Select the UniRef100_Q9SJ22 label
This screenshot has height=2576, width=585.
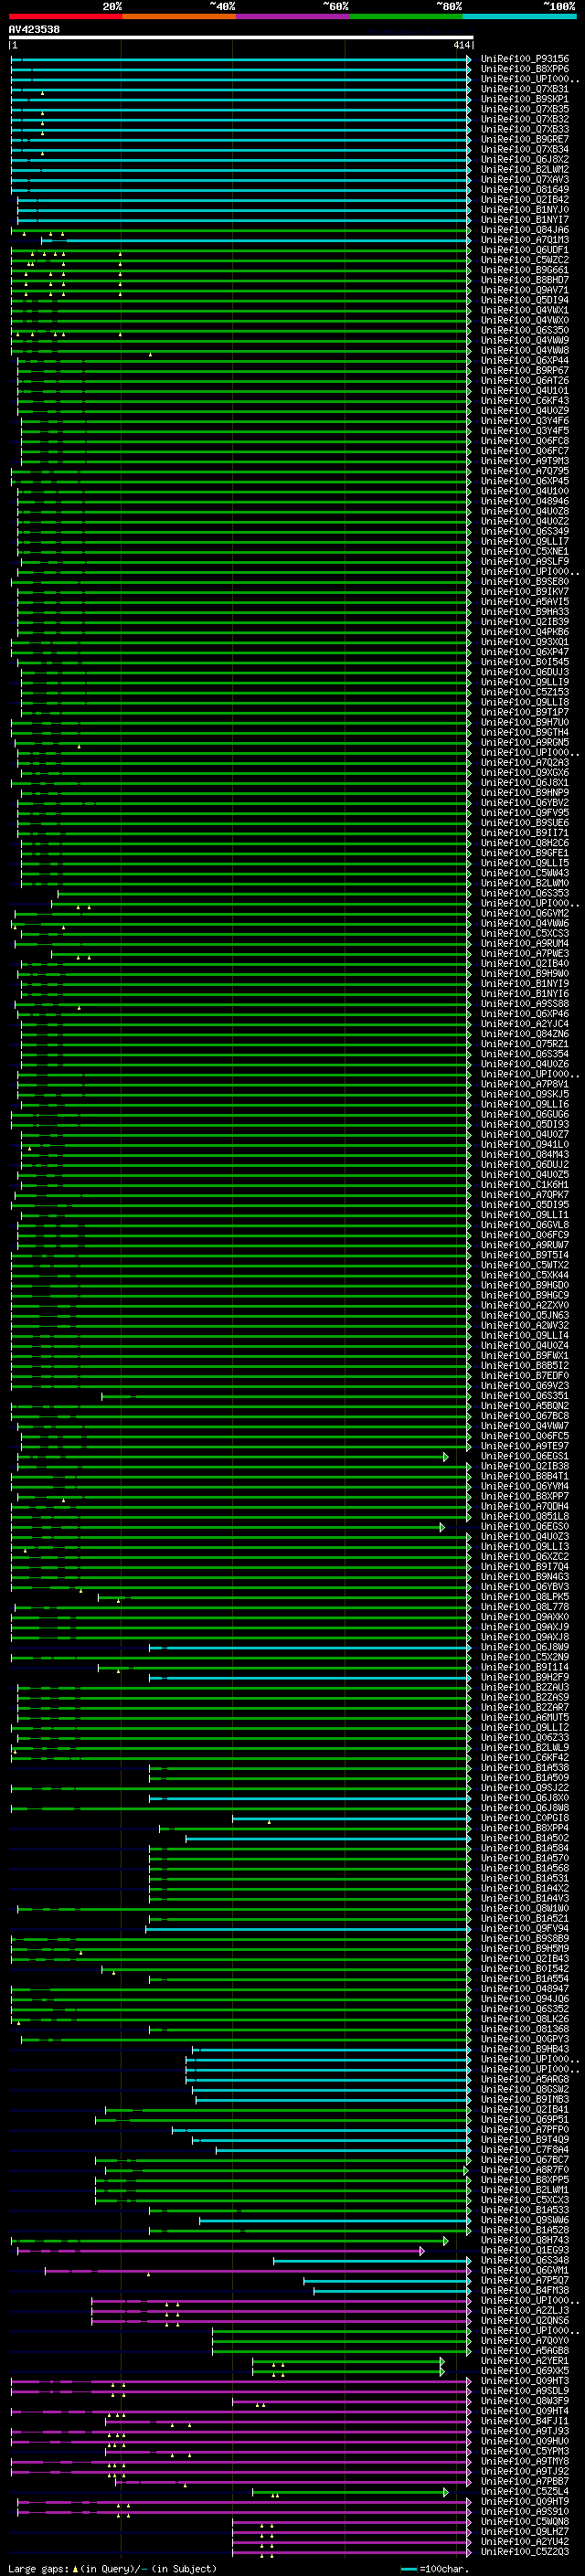pyautogui.click(x=524, y=1788)
